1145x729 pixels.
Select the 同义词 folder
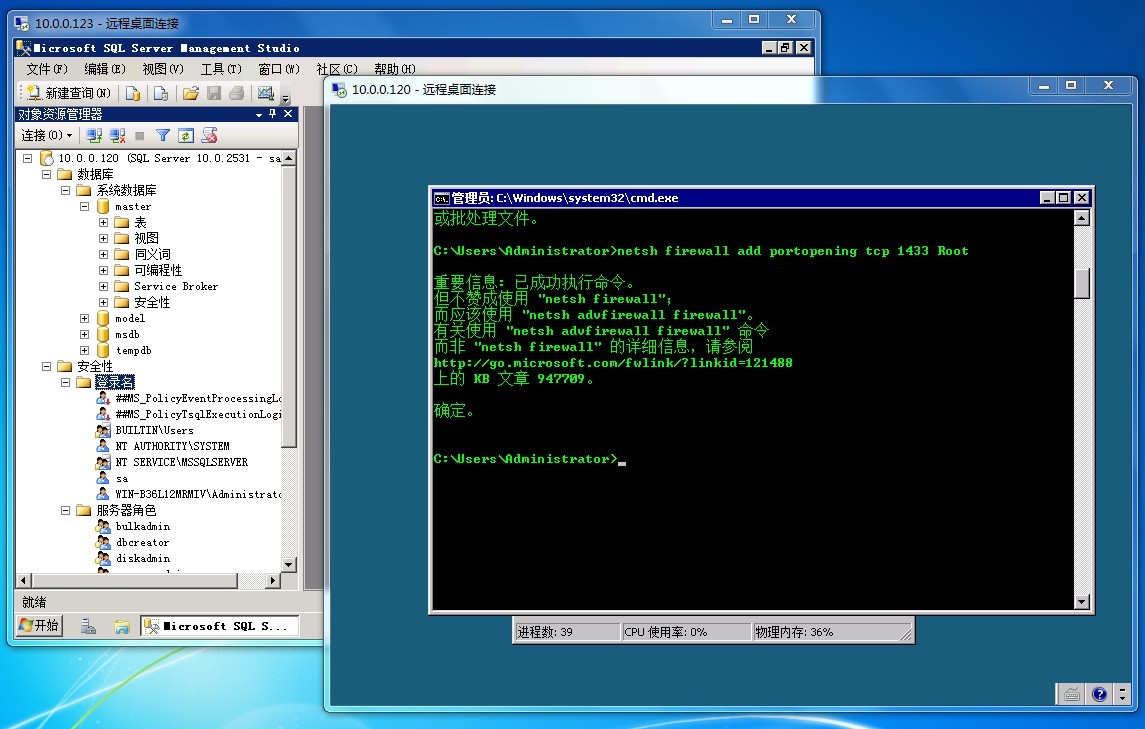[152, 254]
